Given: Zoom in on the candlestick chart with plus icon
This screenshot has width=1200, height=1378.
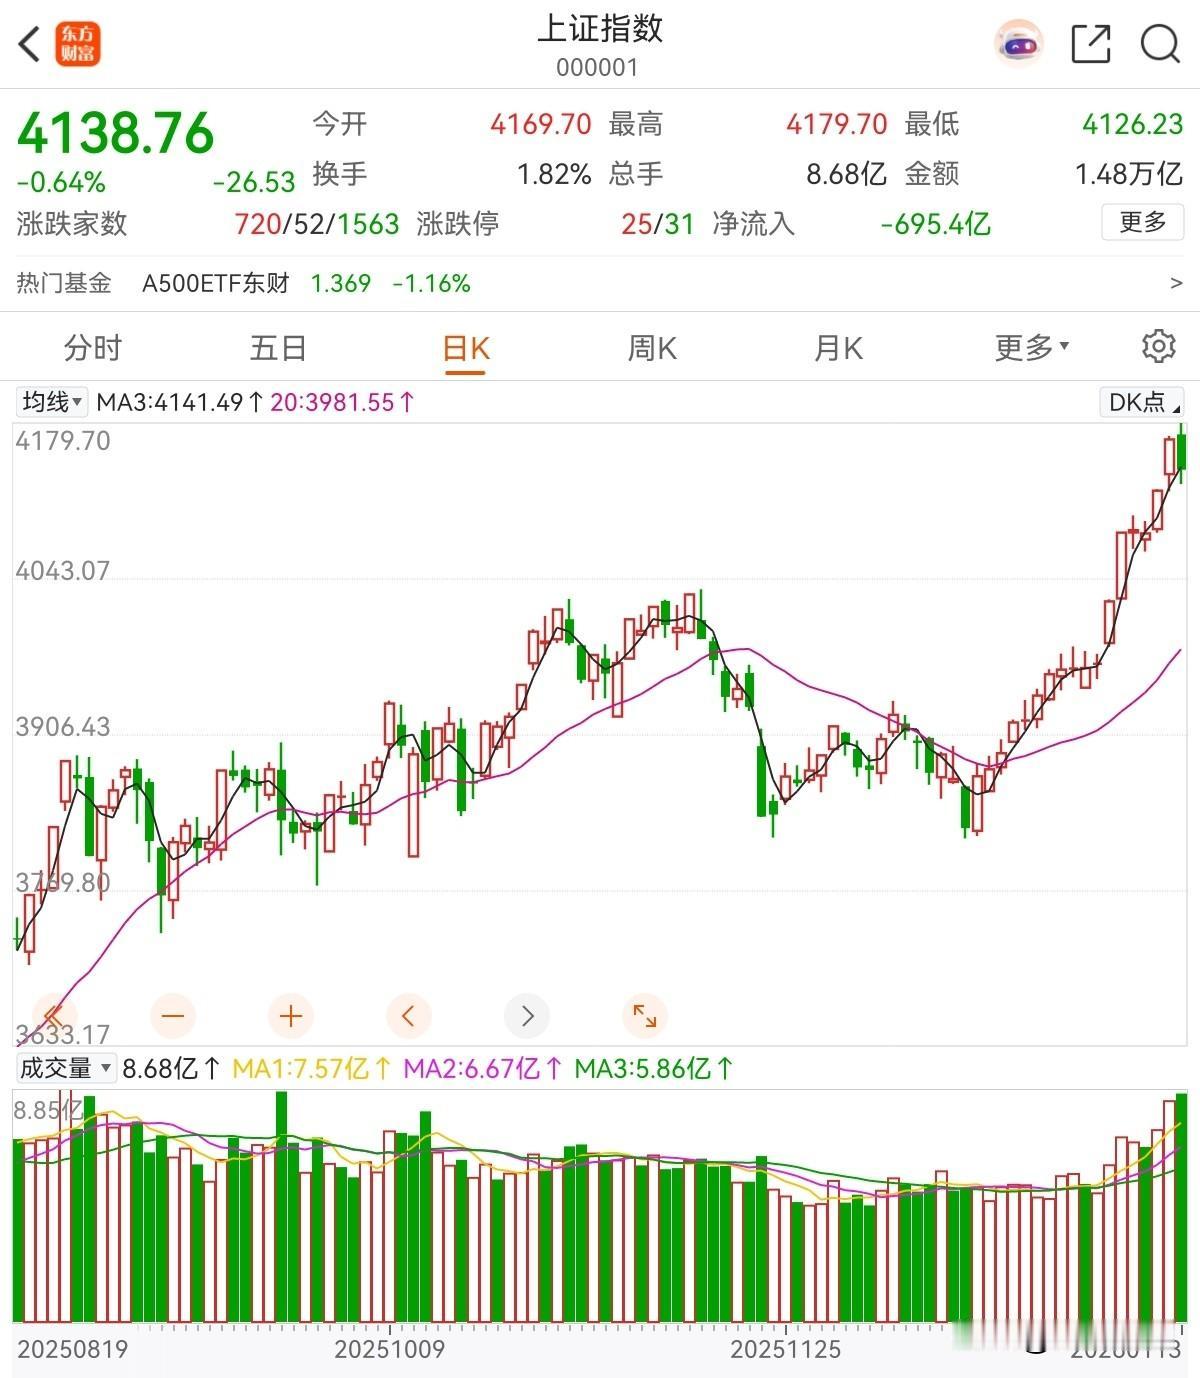Looking at the screenshot, I should click(x=290, y=1016).
